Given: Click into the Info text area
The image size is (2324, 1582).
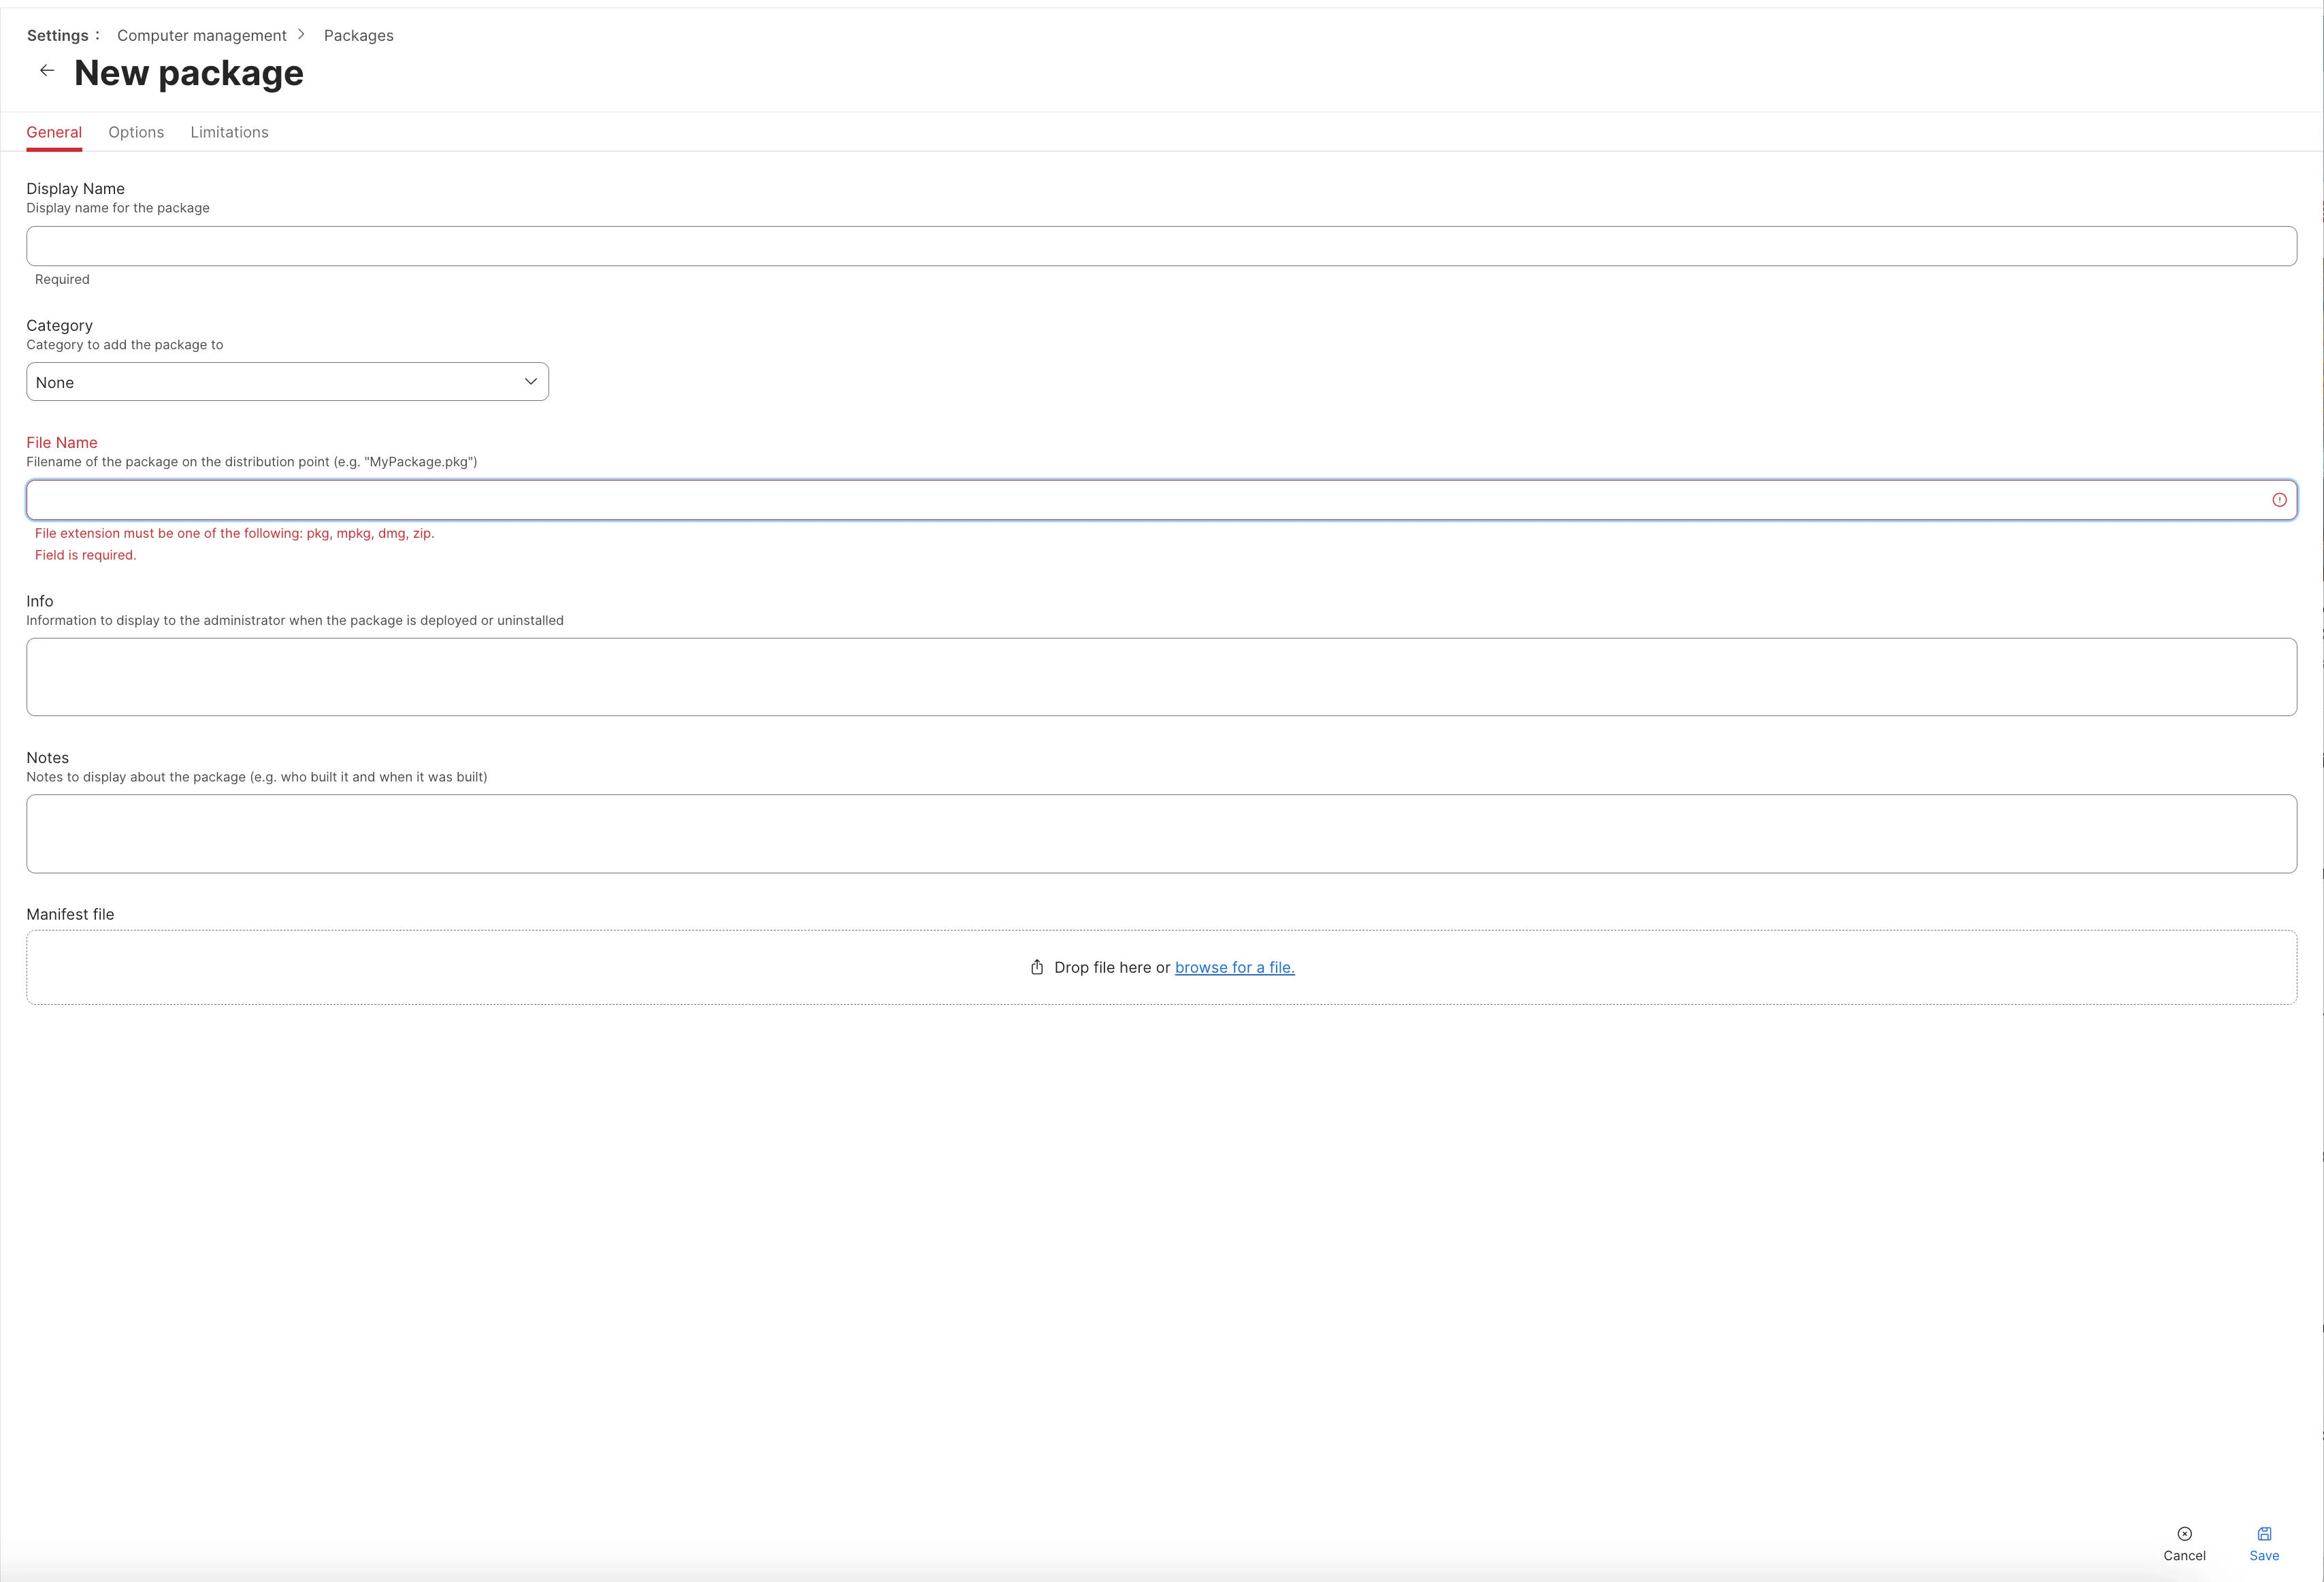Looking at the screenshot, I should pyautogui.click(x=1161, y=677).
